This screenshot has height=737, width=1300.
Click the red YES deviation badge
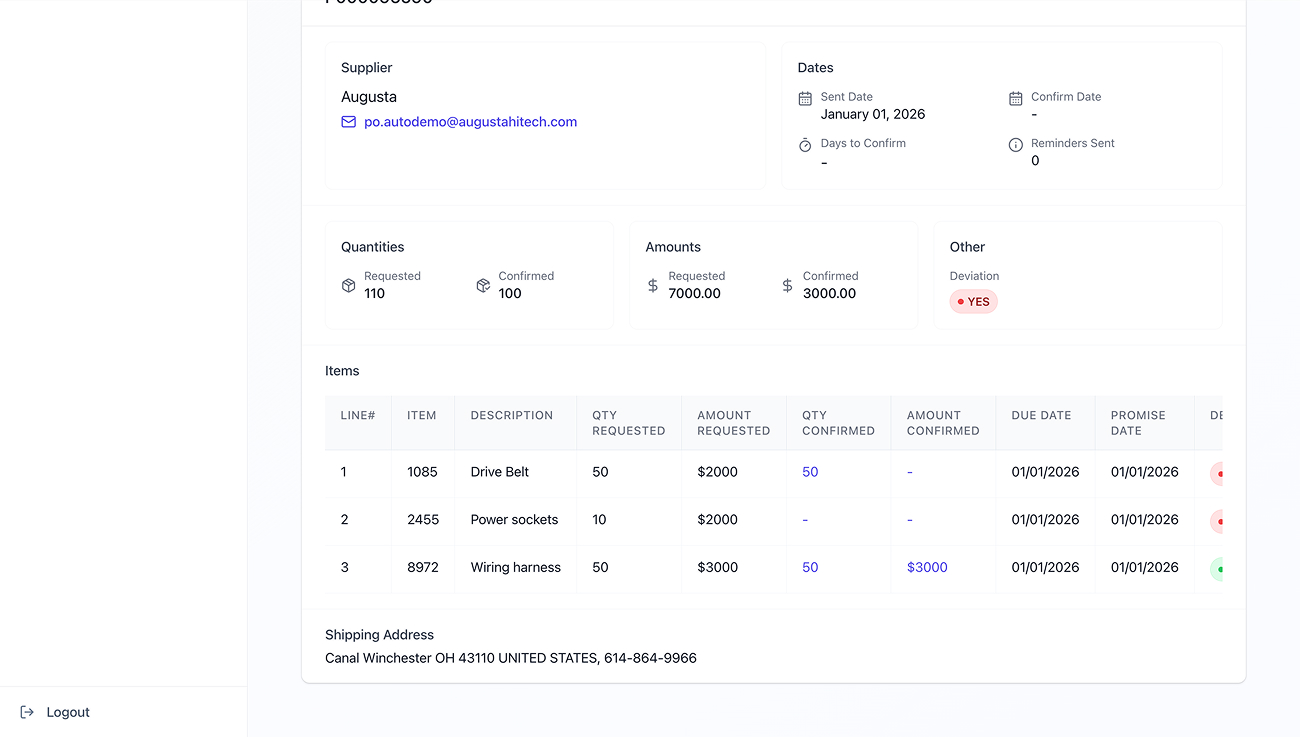click(x=973, y=302)
